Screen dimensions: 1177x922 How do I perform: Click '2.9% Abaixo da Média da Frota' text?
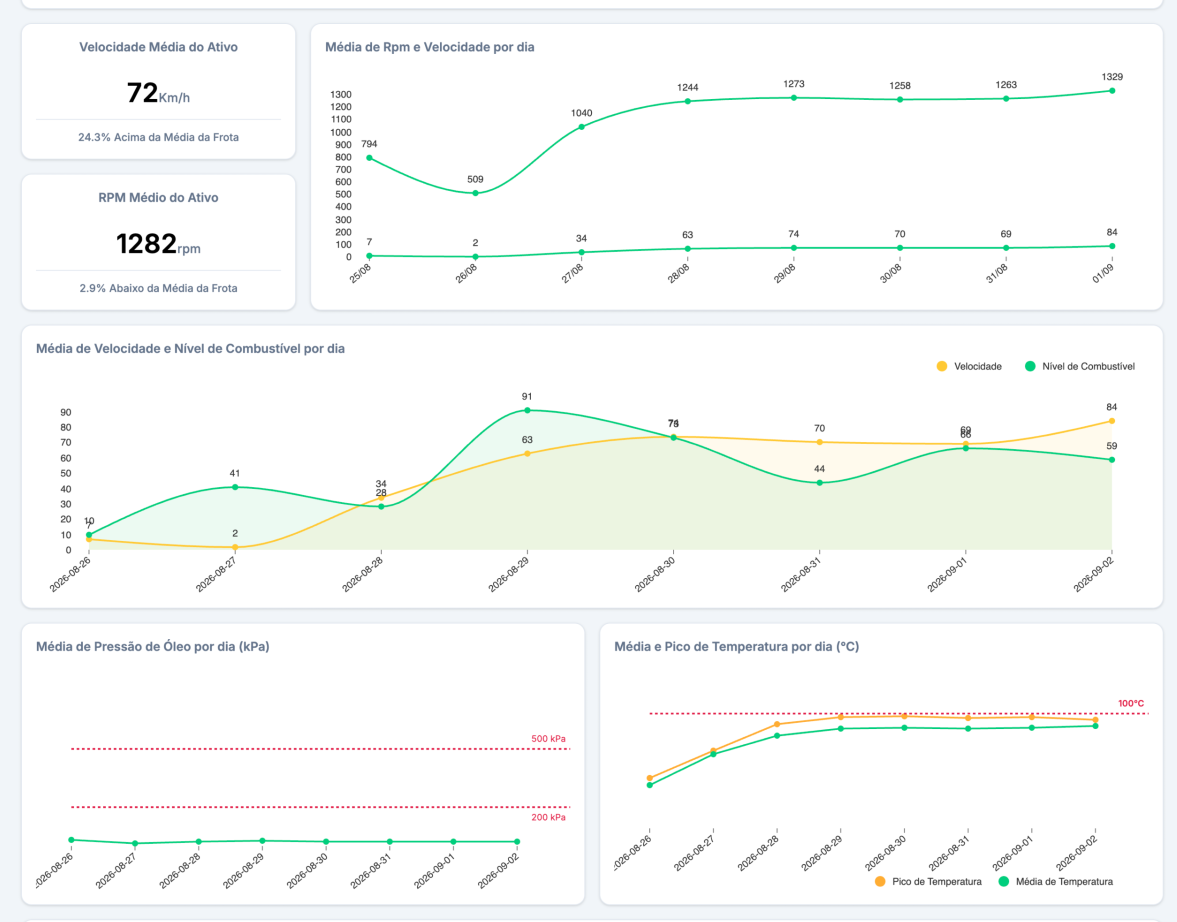point(158,288)
